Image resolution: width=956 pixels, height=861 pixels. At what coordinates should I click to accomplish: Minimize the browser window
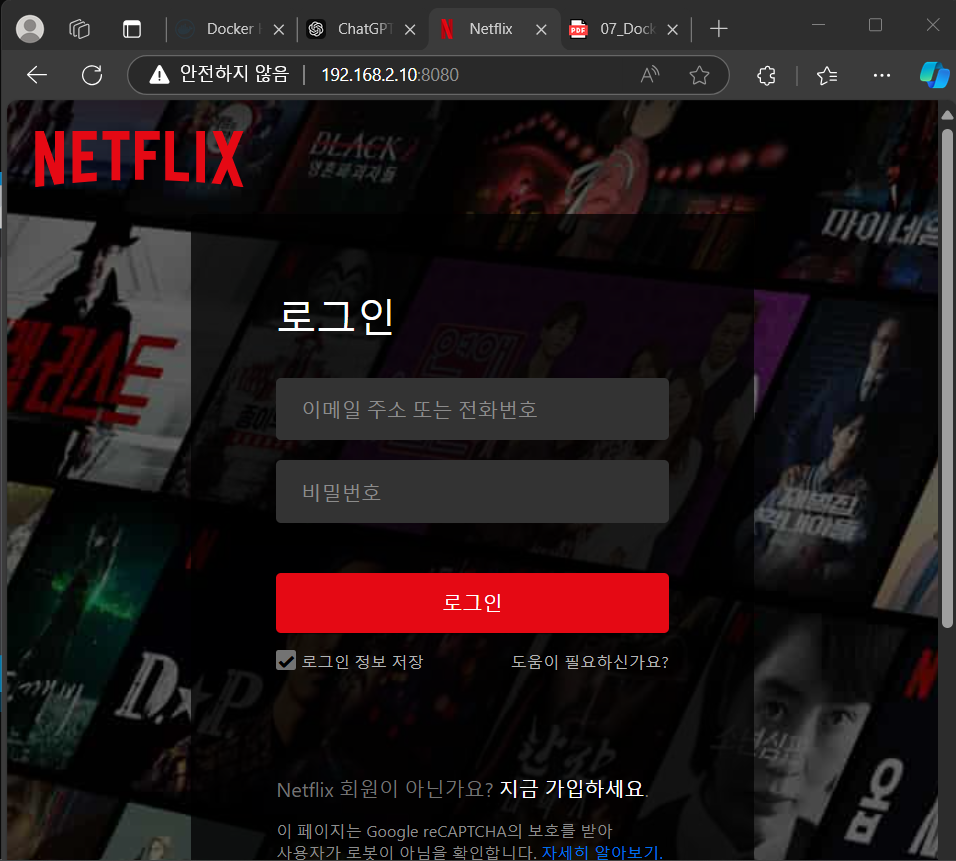point(819,25)
